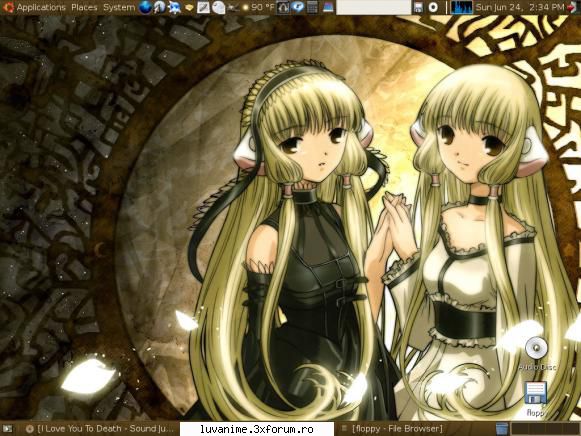Viewport: 581px width, 436px height.
Task: Focus the blank input field in top panel
Action: [374, 7]
